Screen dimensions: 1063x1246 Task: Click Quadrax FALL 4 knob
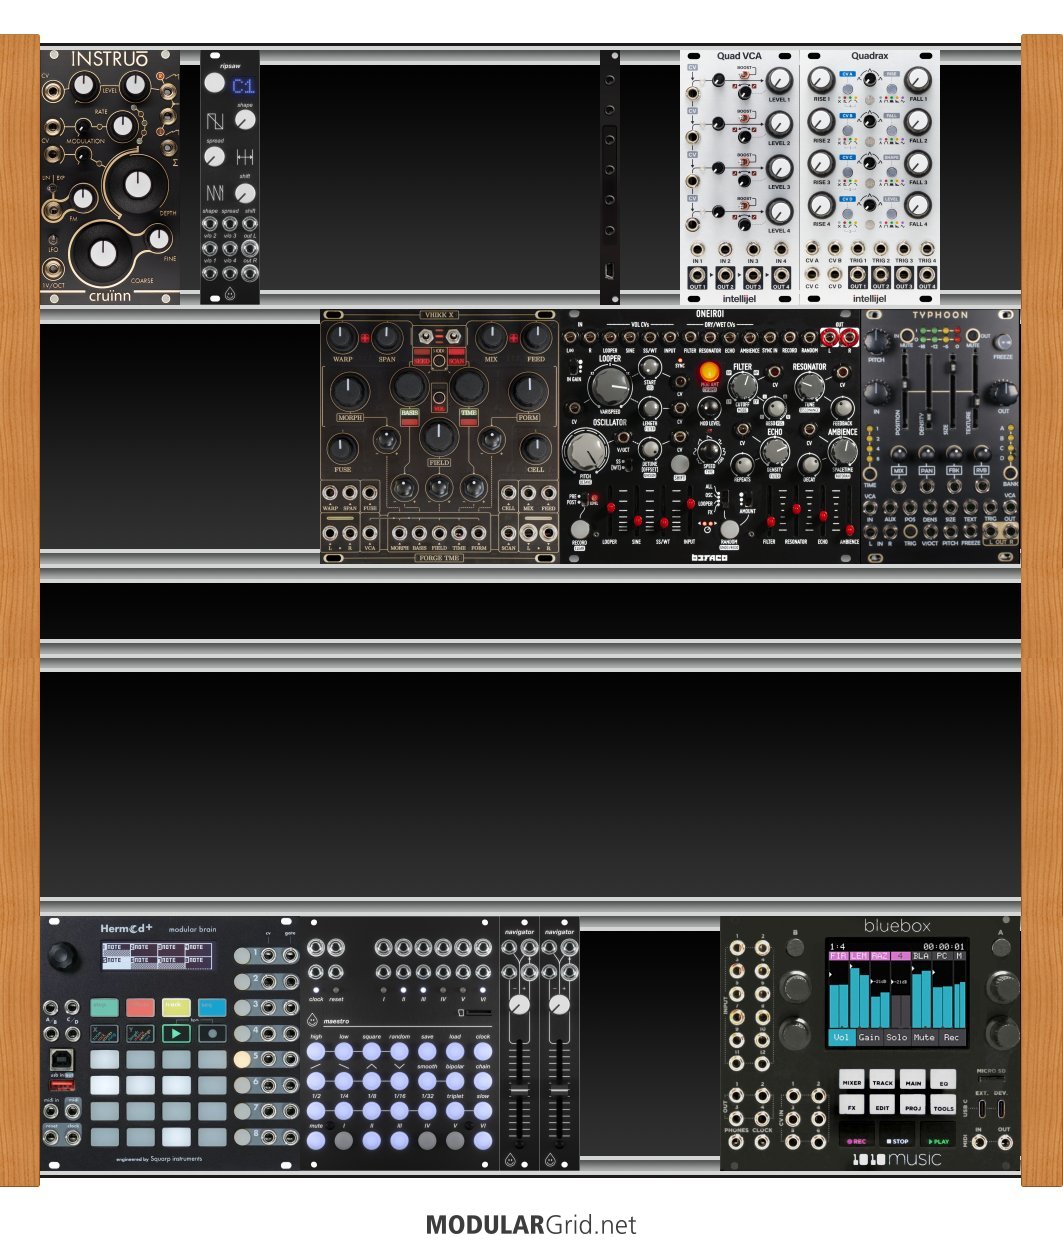click(x=918, y=205)
